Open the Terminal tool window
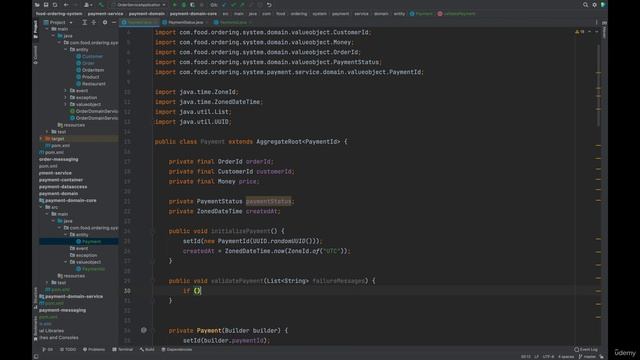 click(122, 349)
